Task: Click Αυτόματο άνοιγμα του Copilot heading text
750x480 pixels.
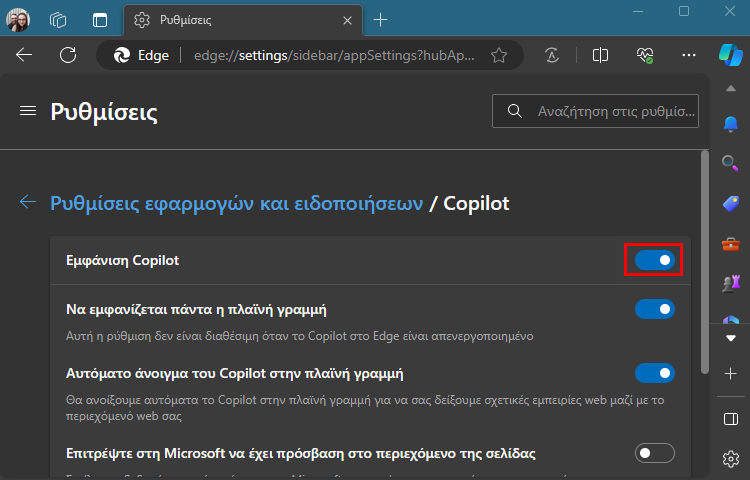Action: 234,373
